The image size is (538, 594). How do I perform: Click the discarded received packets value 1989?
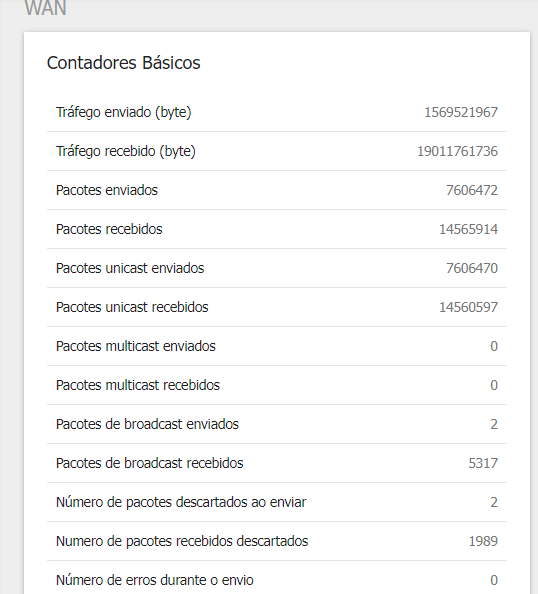point(483,541)
